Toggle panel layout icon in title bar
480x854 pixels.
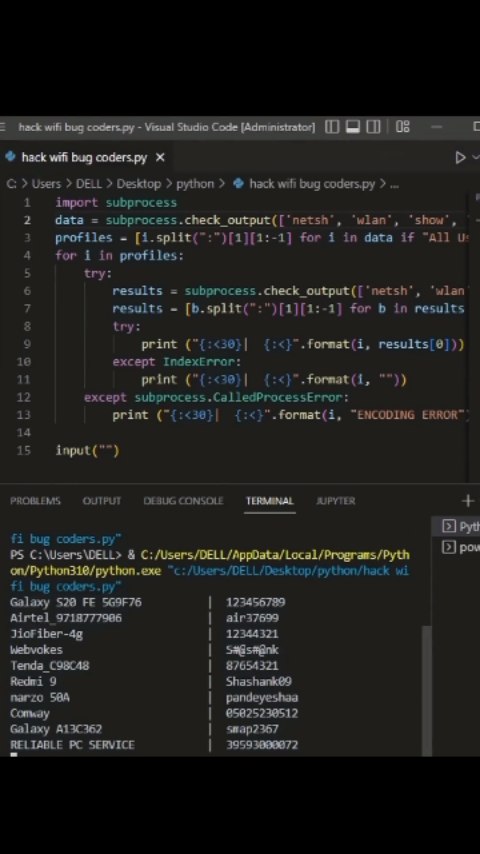click(353, 127)
